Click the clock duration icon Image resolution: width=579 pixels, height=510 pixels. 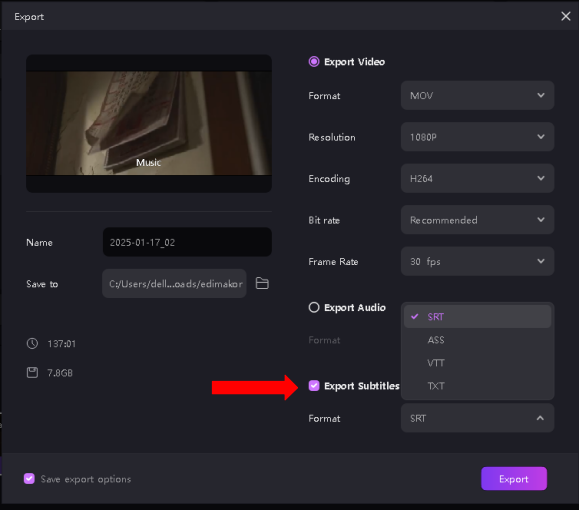click(x=32, y=343)
